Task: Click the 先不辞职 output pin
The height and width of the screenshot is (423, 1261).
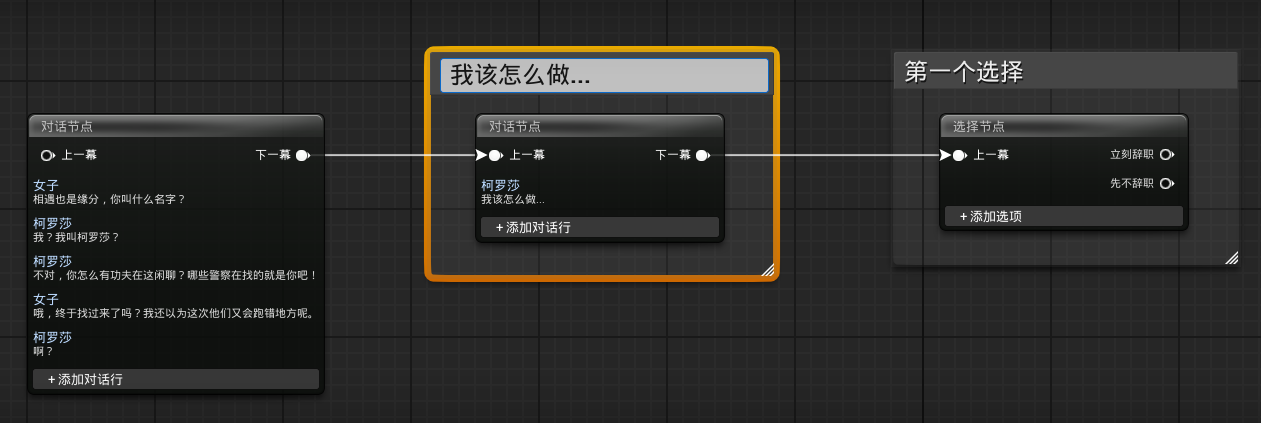Action: (x=1166, y=184)
